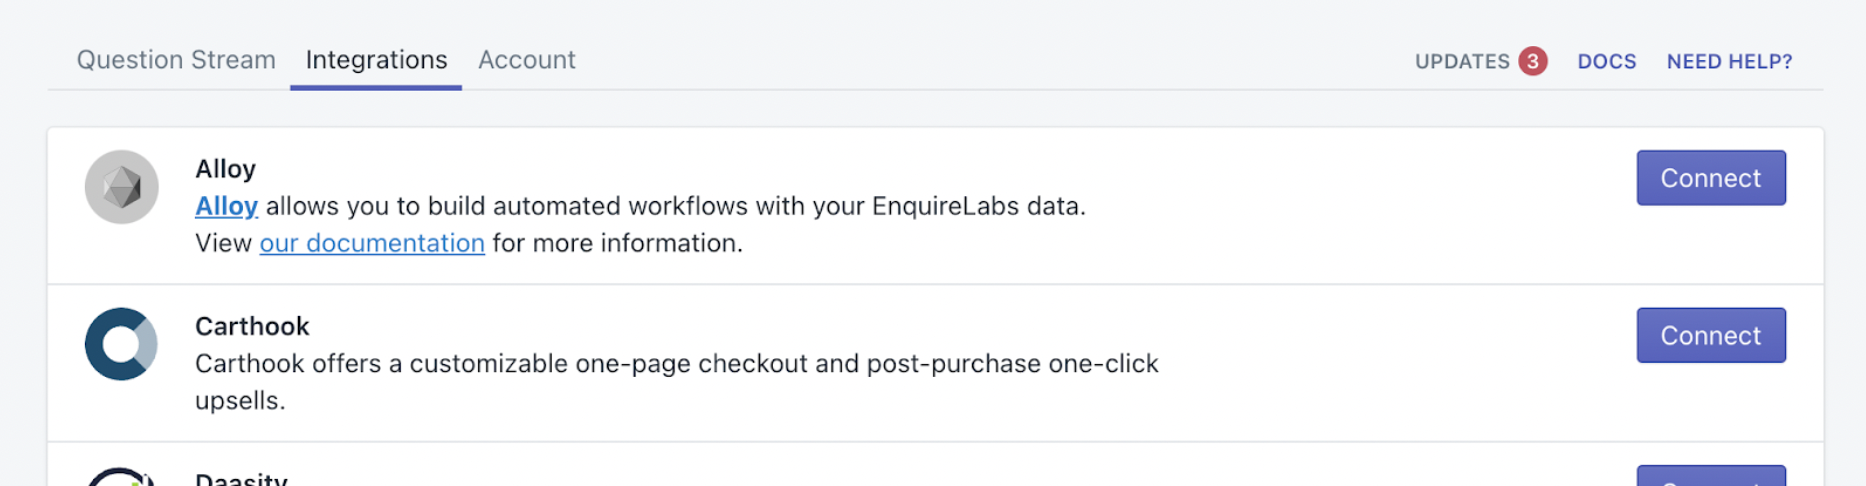
Task: Select the Integrations tab
Action: 376,60
